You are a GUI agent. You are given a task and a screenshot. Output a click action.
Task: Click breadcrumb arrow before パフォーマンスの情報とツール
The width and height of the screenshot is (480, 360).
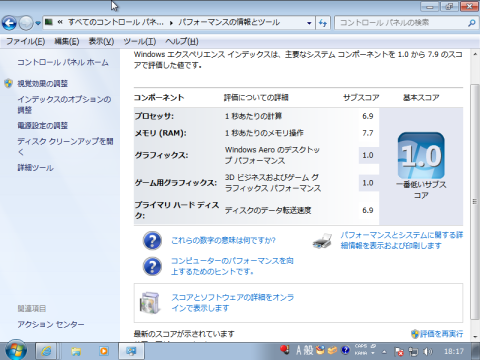click(x=171, y=23)
